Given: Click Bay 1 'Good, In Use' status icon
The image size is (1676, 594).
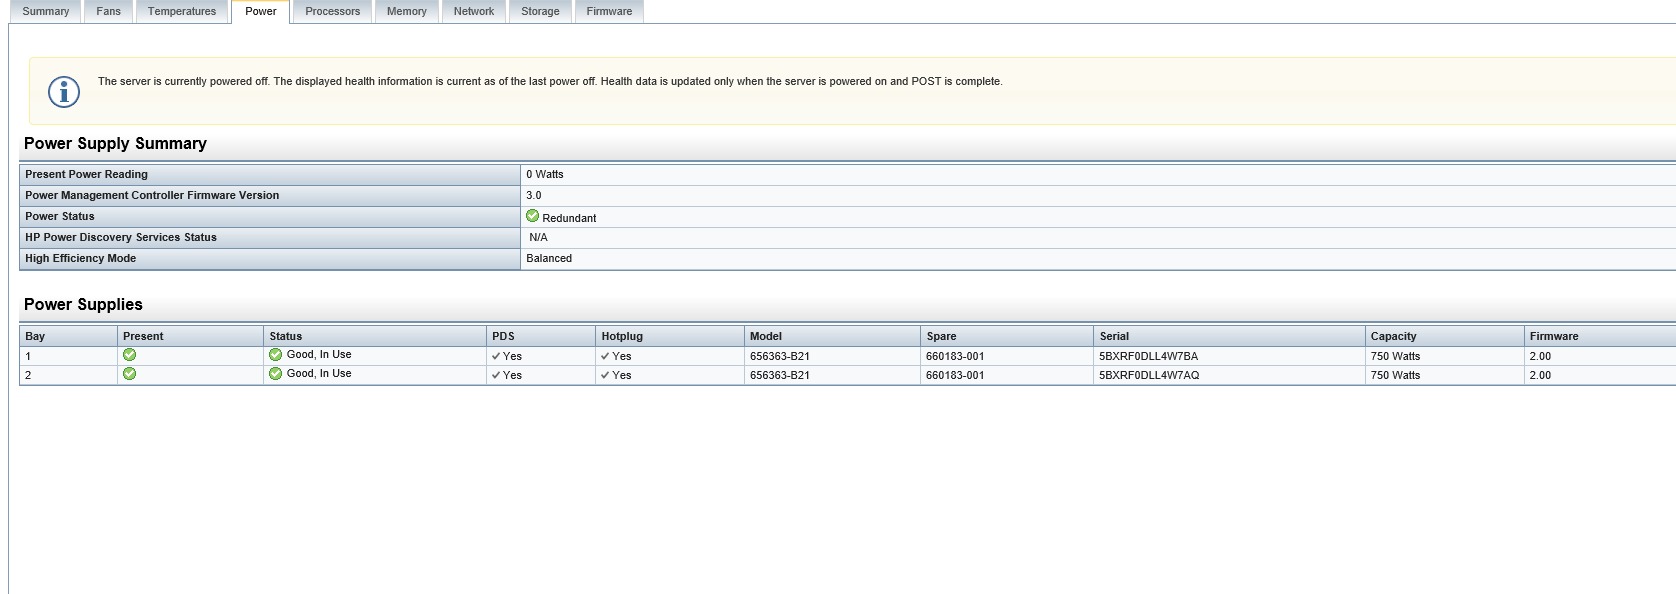Looking at the screenshot, I should coord(275,355).
